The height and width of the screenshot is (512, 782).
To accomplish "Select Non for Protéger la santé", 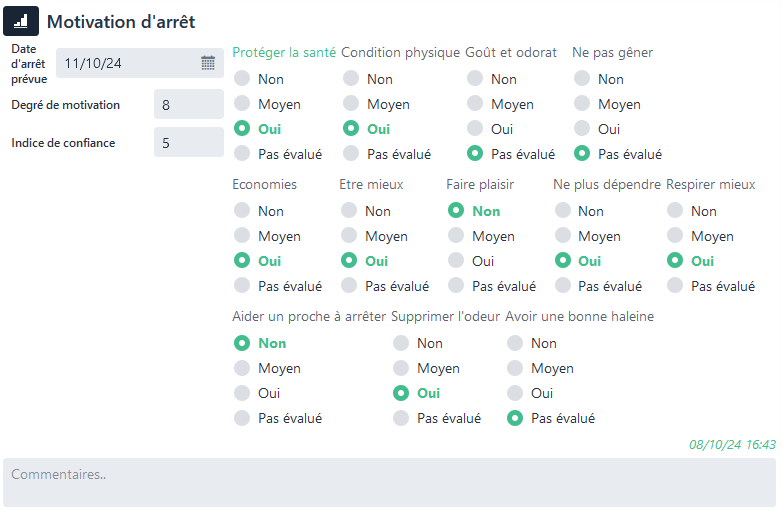I will [x=241, y=79].
